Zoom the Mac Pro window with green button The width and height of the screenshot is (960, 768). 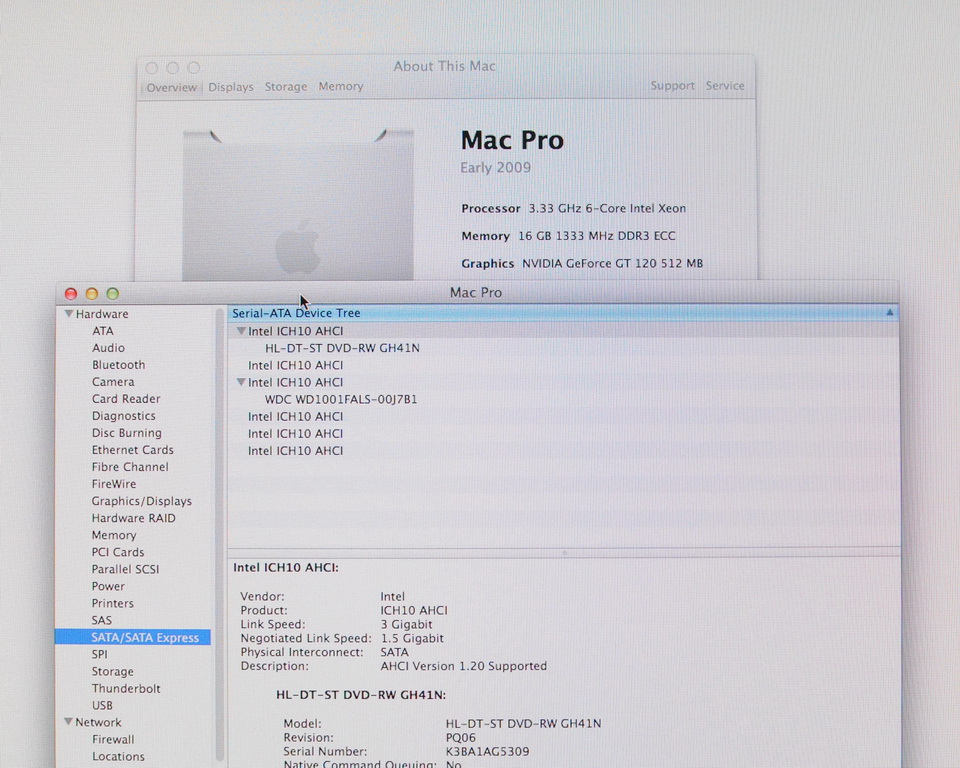(x=113, y=293)
